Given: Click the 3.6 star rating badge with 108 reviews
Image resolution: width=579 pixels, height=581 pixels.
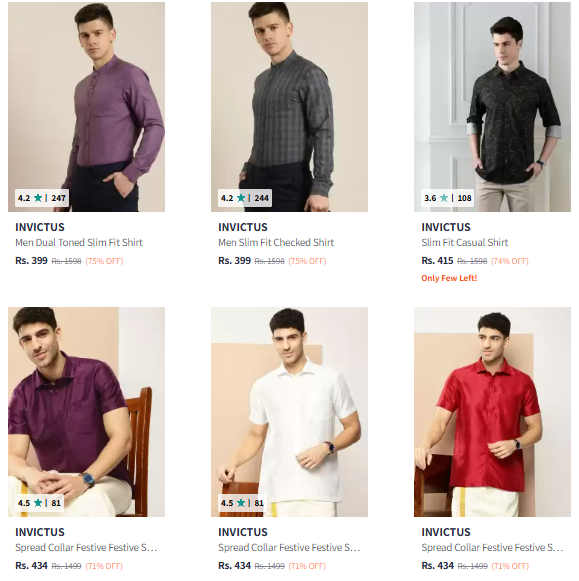Looking at the screenshot, I should coord(448,198).
